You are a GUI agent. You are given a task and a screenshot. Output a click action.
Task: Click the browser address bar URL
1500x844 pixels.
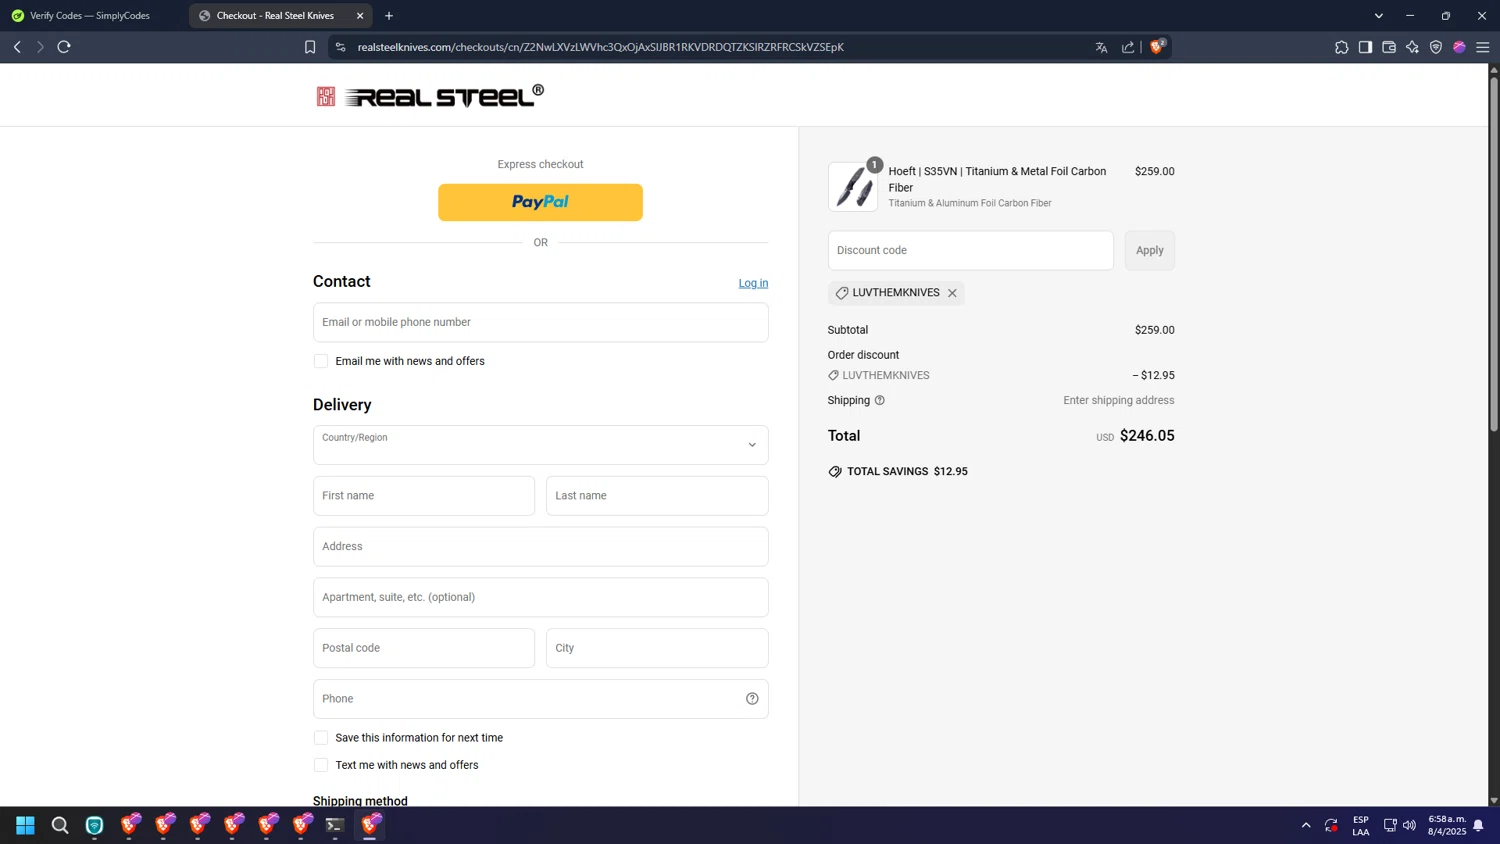click(600, 47)
